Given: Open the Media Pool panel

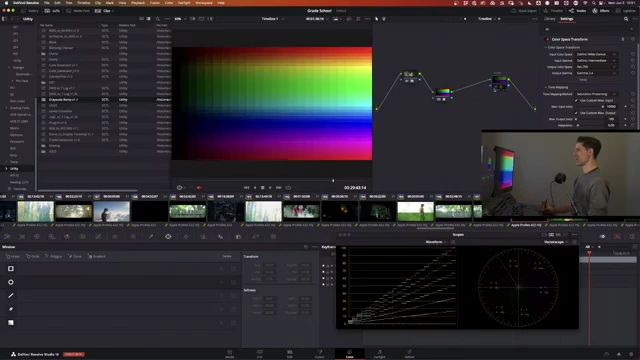Looking at the screenshot, I should point(78,11).
